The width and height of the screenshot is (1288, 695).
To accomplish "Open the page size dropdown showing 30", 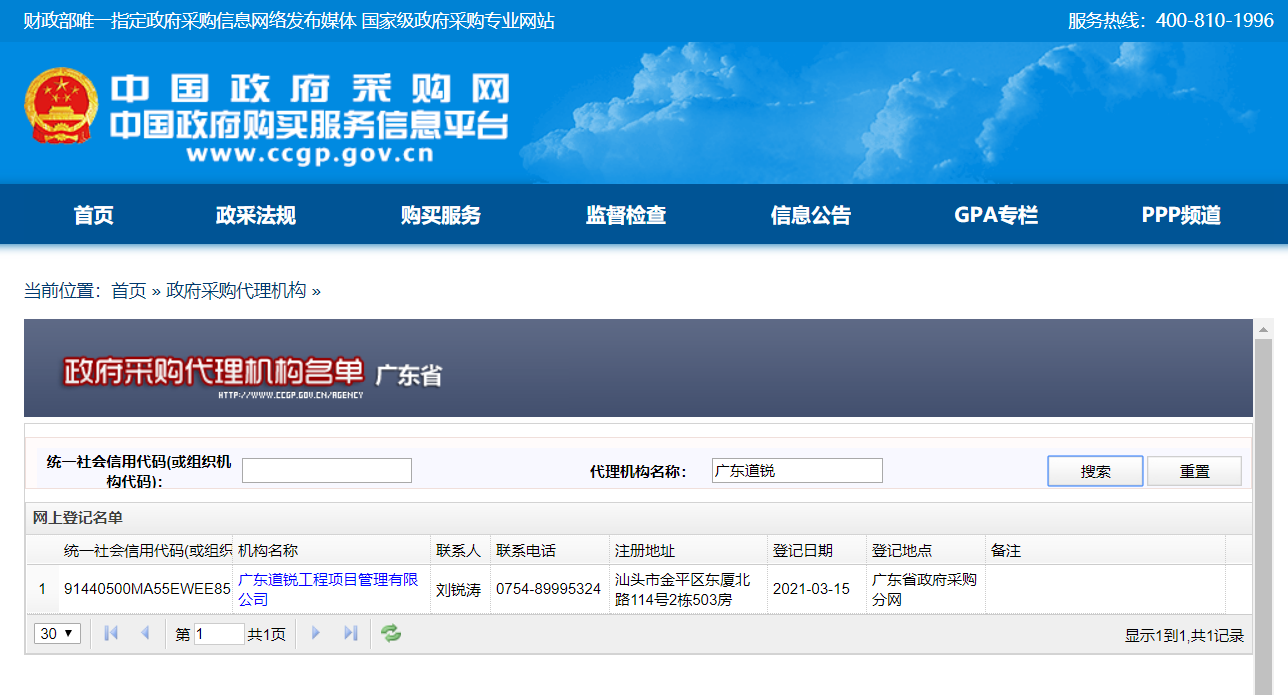I will click(x=58, y=633).
